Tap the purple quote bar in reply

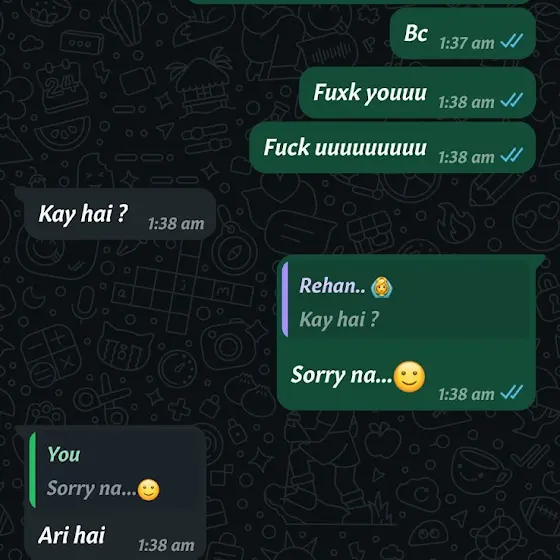point(285,300)
